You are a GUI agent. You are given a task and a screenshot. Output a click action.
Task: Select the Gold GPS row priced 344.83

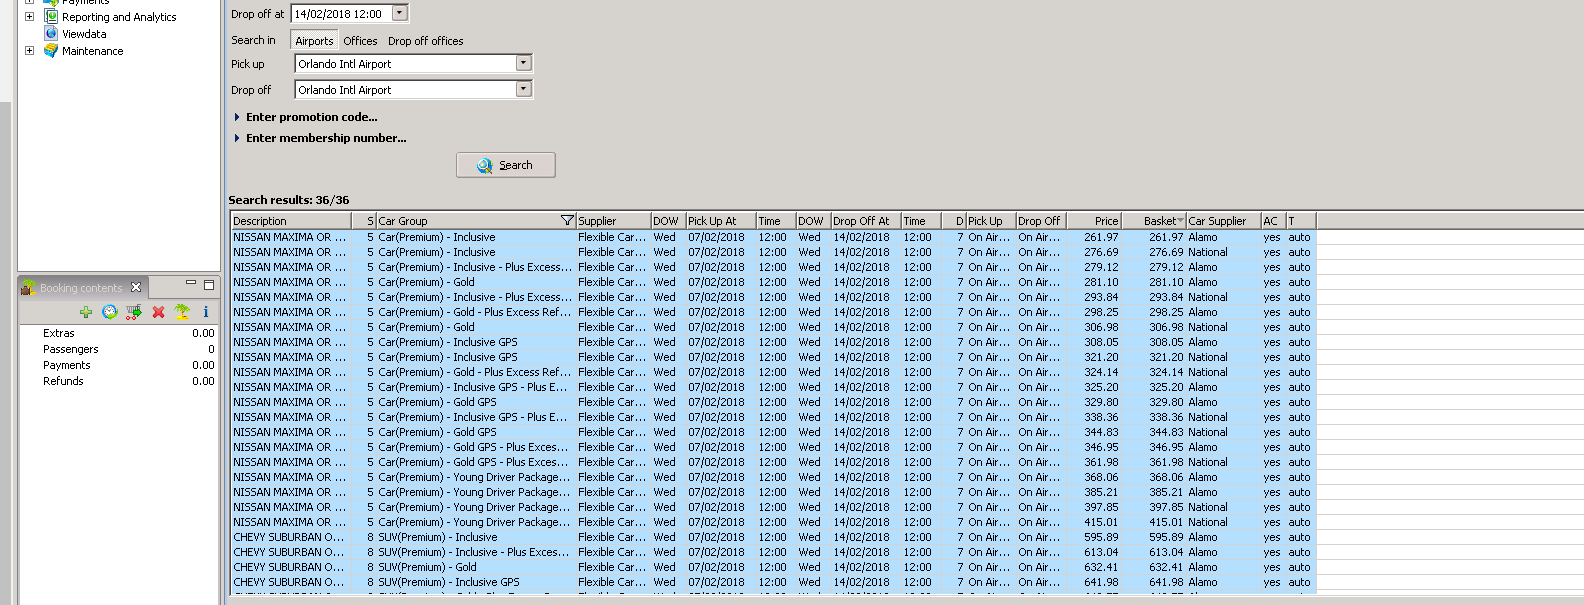[x=773, y=432]
